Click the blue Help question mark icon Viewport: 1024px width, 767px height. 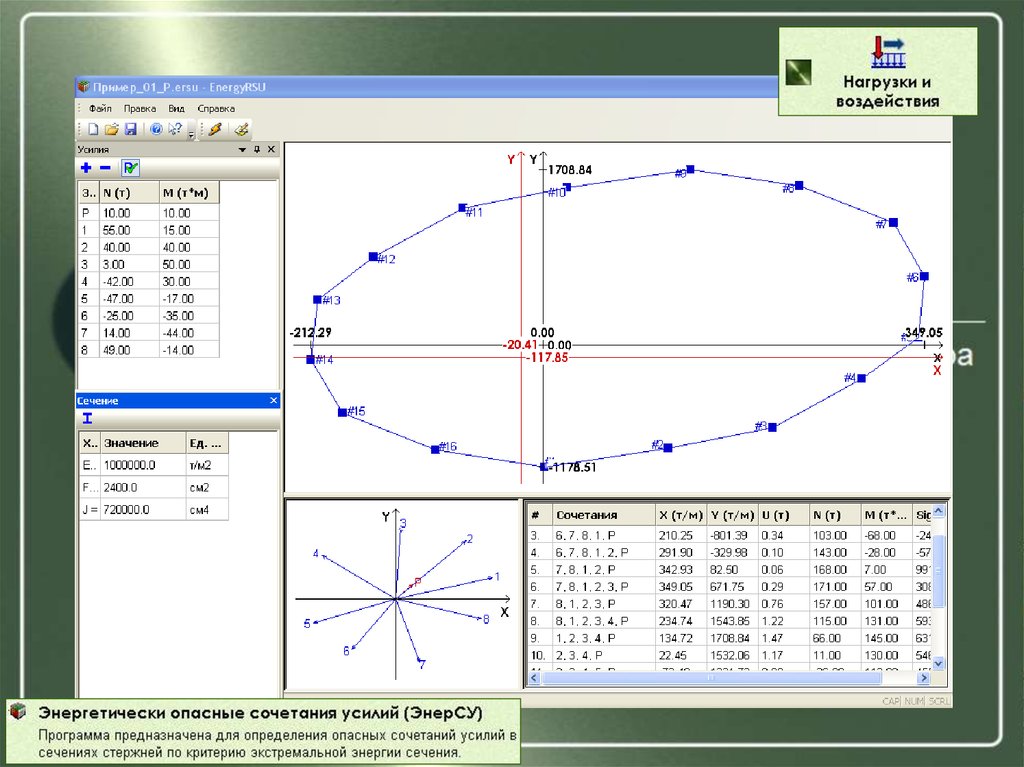coord(156,129)
